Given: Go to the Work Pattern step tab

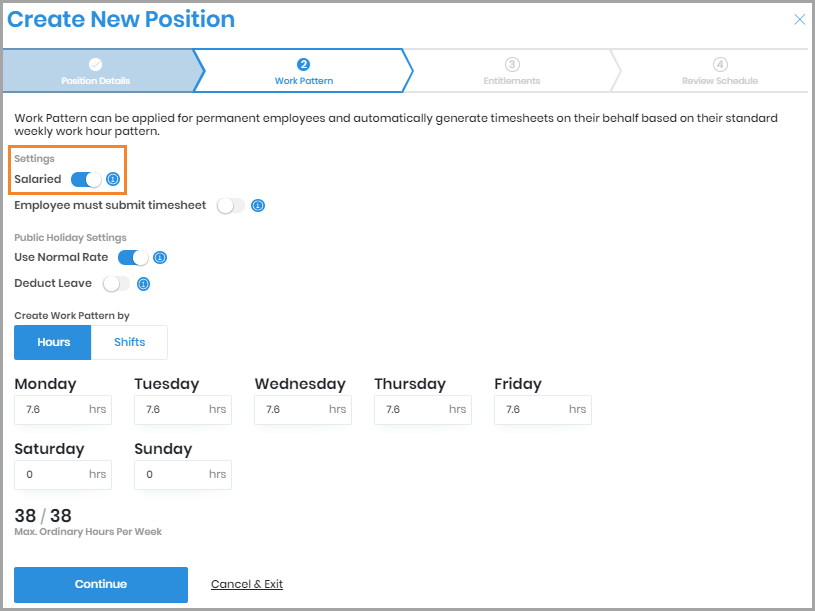Looking at the screenshot, I should 304,71.
